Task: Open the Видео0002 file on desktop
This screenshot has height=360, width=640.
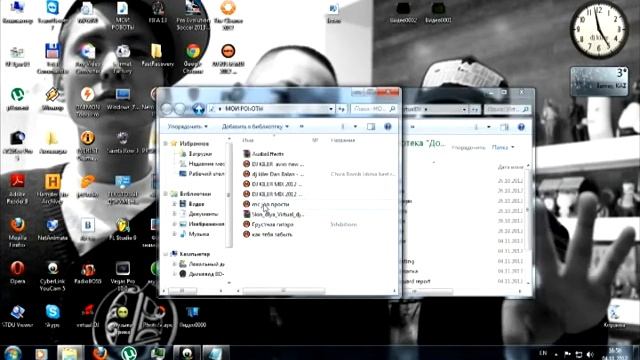Action: pyautogui.click(x=403, y=12)
